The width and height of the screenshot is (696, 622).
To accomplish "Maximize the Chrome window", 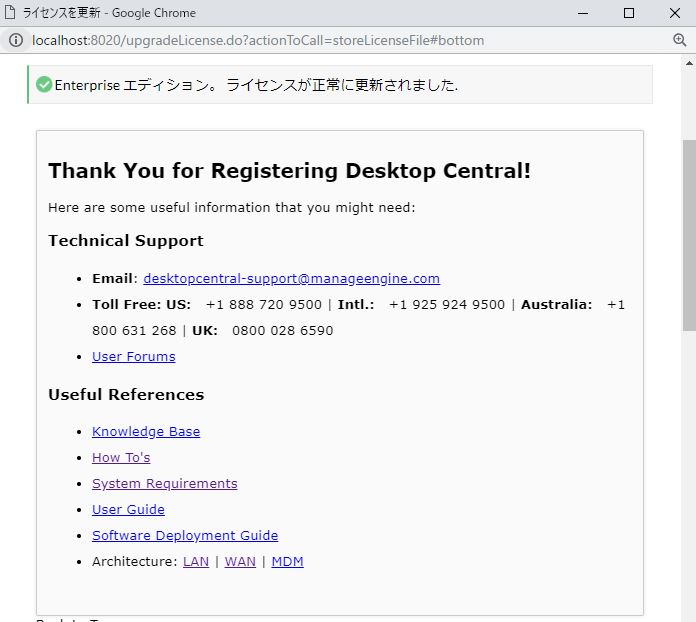I will coord(629,13).
